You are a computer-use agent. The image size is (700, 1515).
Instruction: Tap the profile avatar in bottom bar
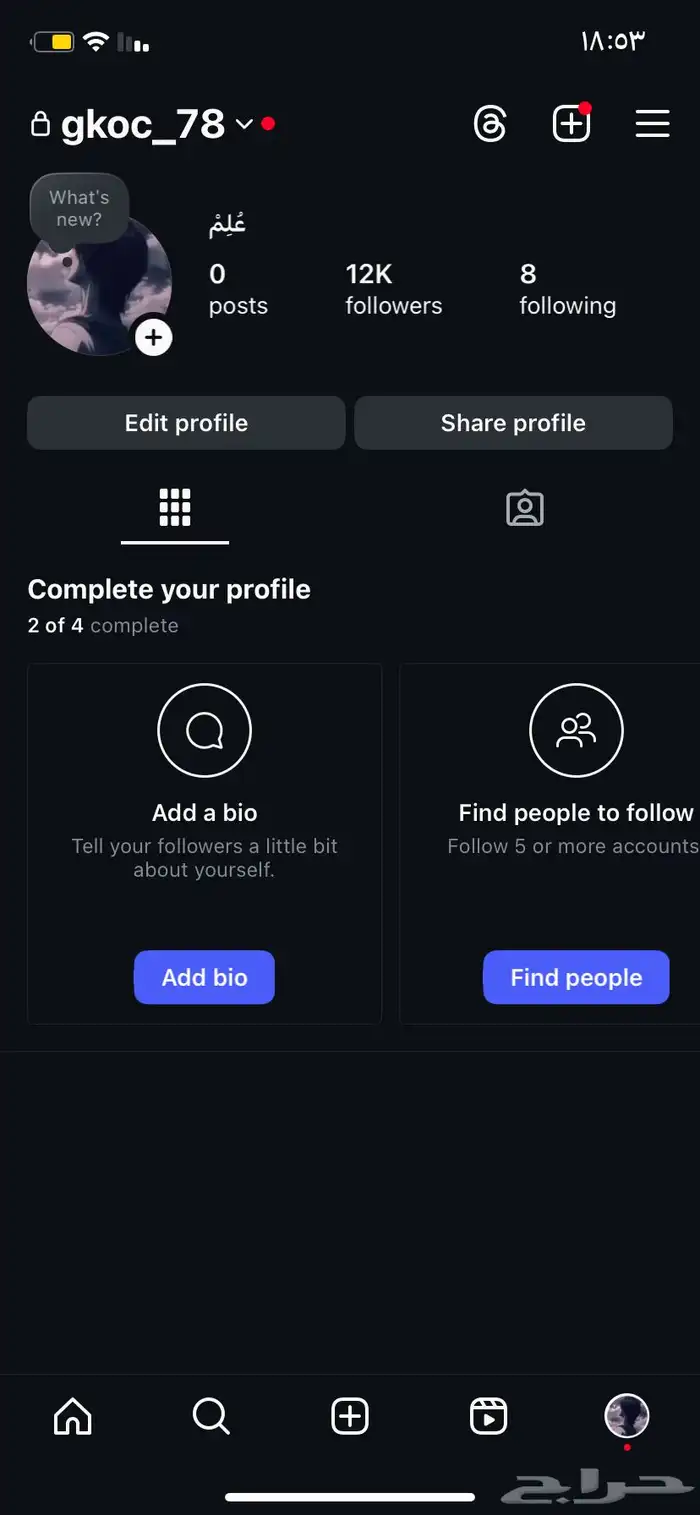coord(627,1416)
